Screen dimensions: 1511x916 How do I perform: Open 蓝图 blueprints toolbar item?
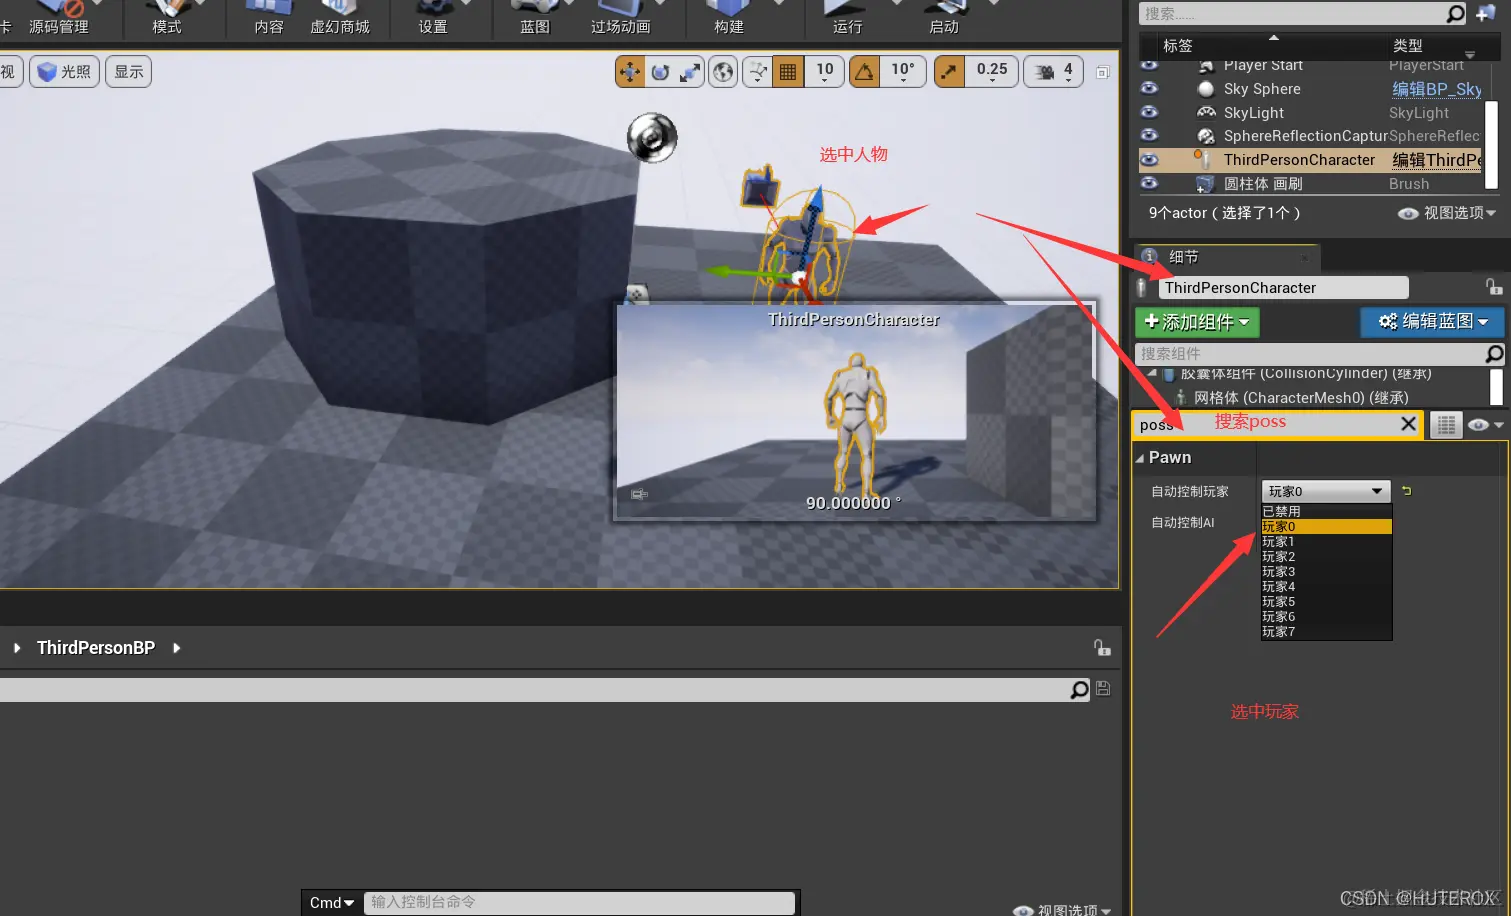(535, 20)
